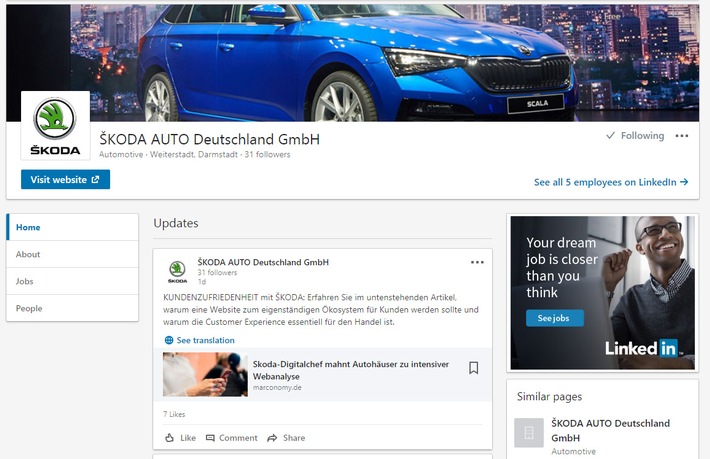Click the marconomy.de source text
Screen dimensions: 710x459
pos(277,387)
